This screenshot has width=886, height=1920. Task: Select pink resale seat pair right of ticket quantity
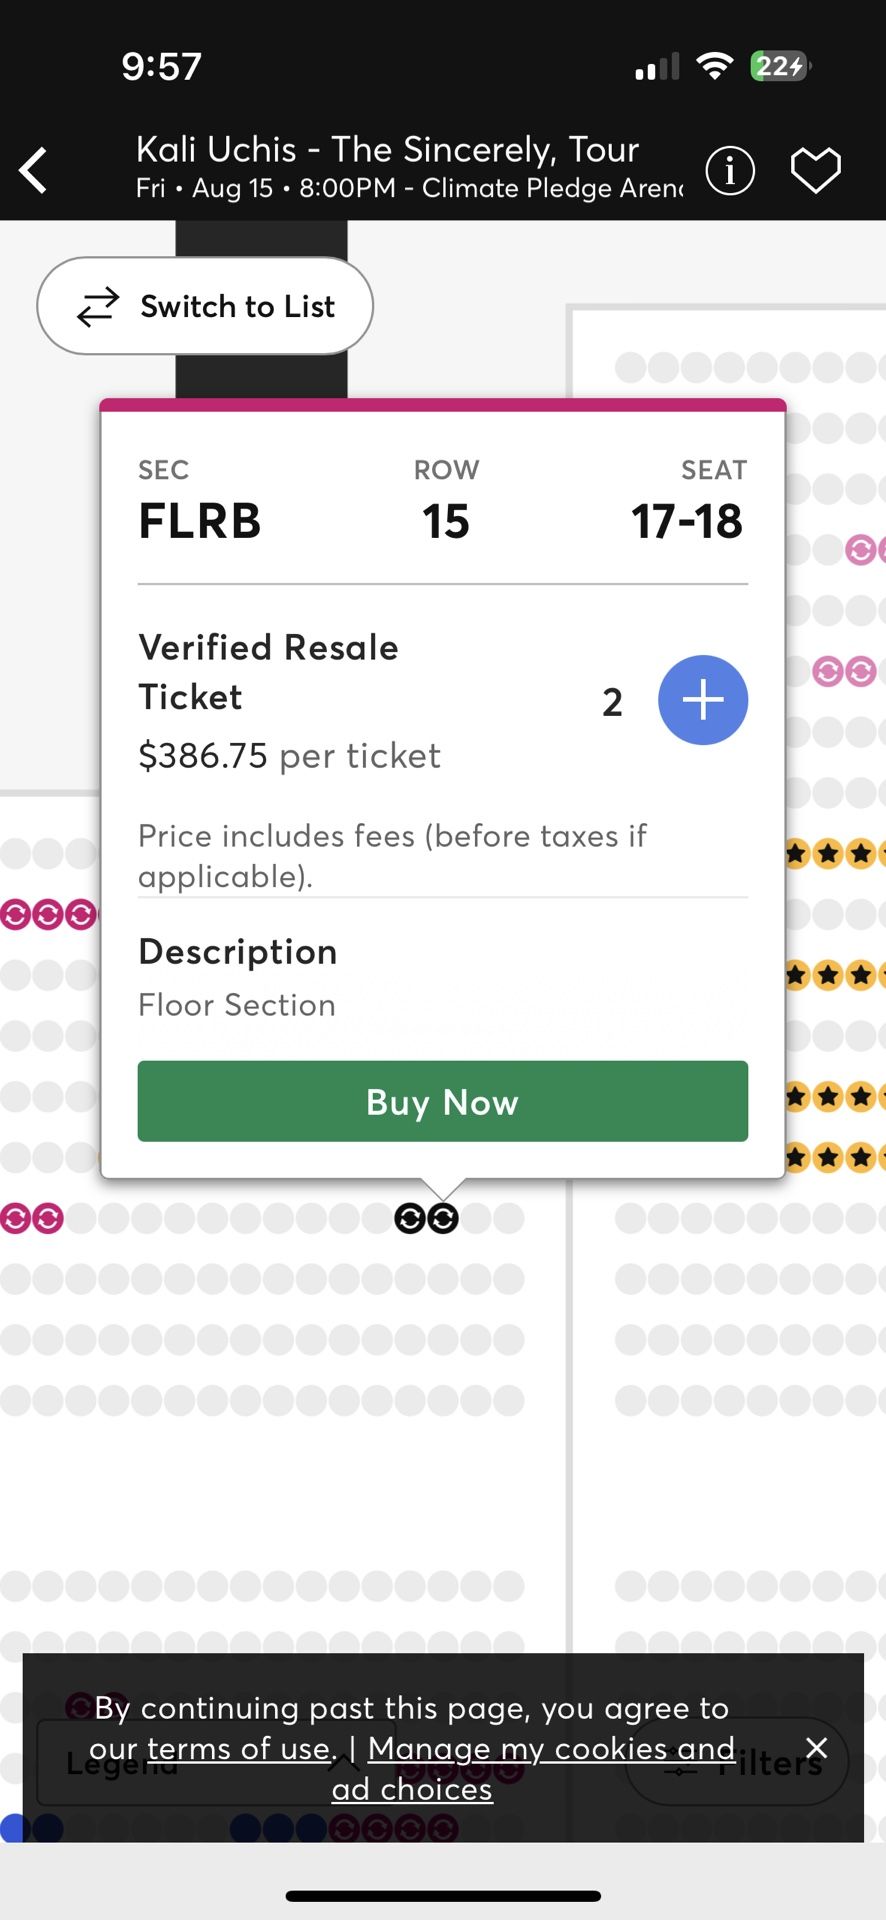pyautogui.click(x=845, y=671)
